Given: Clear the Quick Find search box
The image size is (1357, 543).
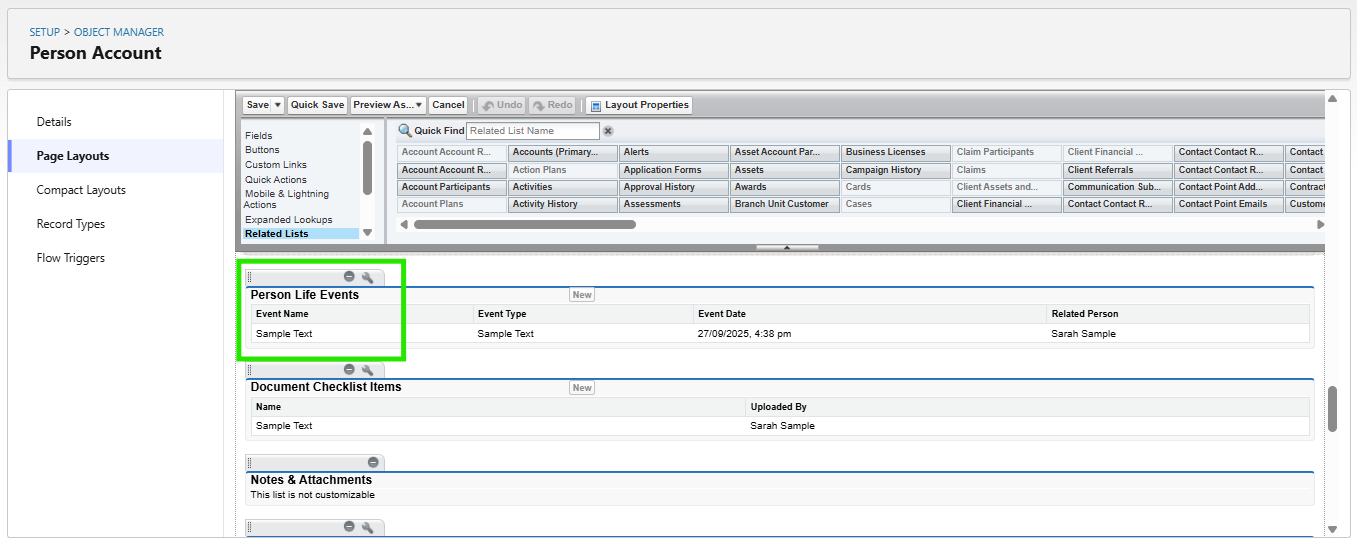Looking at the screenshot, I should point(608,131).
